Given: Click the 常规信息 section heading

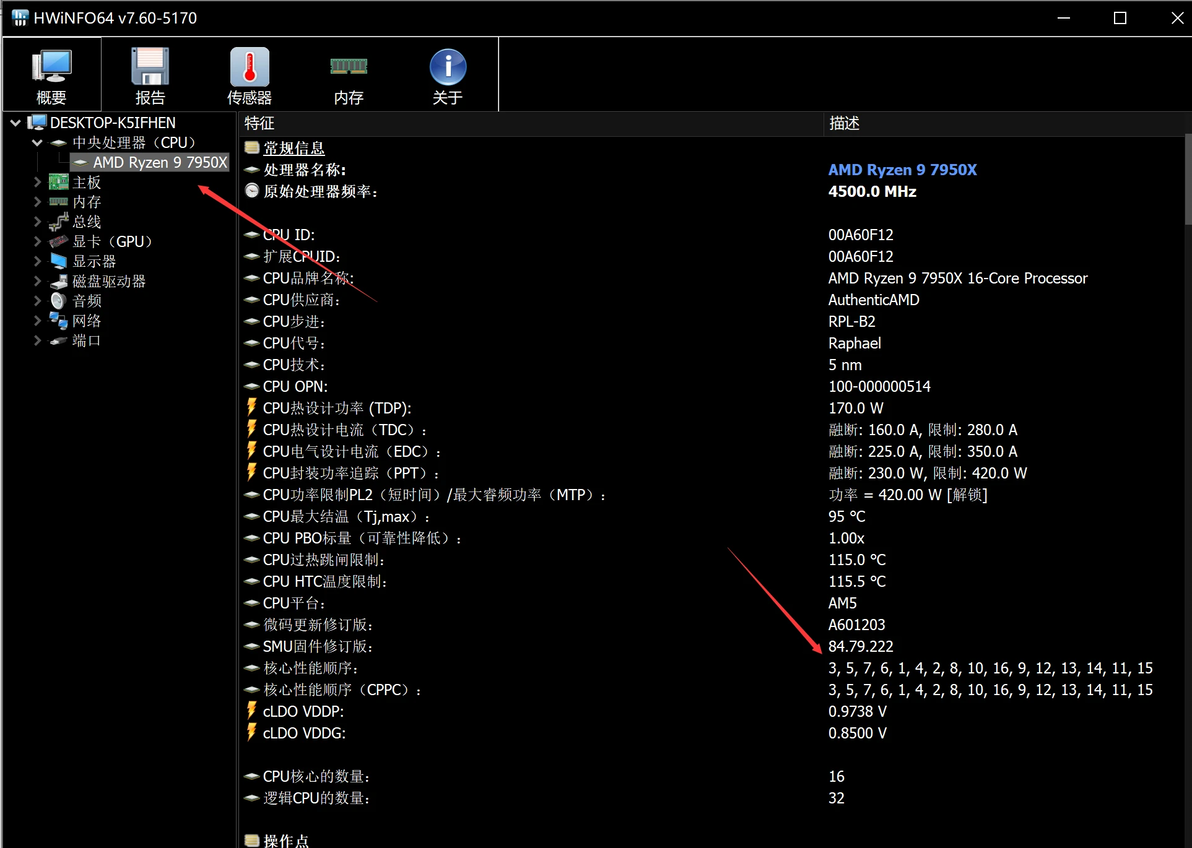Looking at the screenshot, I should tap(293, 148).
